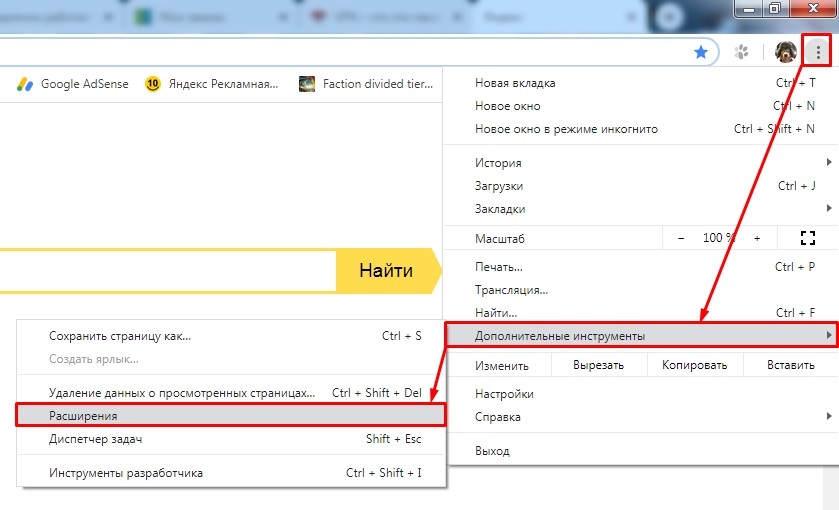This screenshot has width=839, height=510.
Task: Click the Вставить button
Action: pyautogui.click(x=790, y=365)
